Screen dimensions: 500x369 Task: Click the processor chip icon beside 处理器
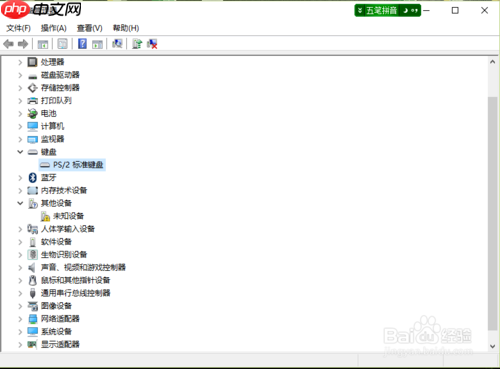click(32, 62)
